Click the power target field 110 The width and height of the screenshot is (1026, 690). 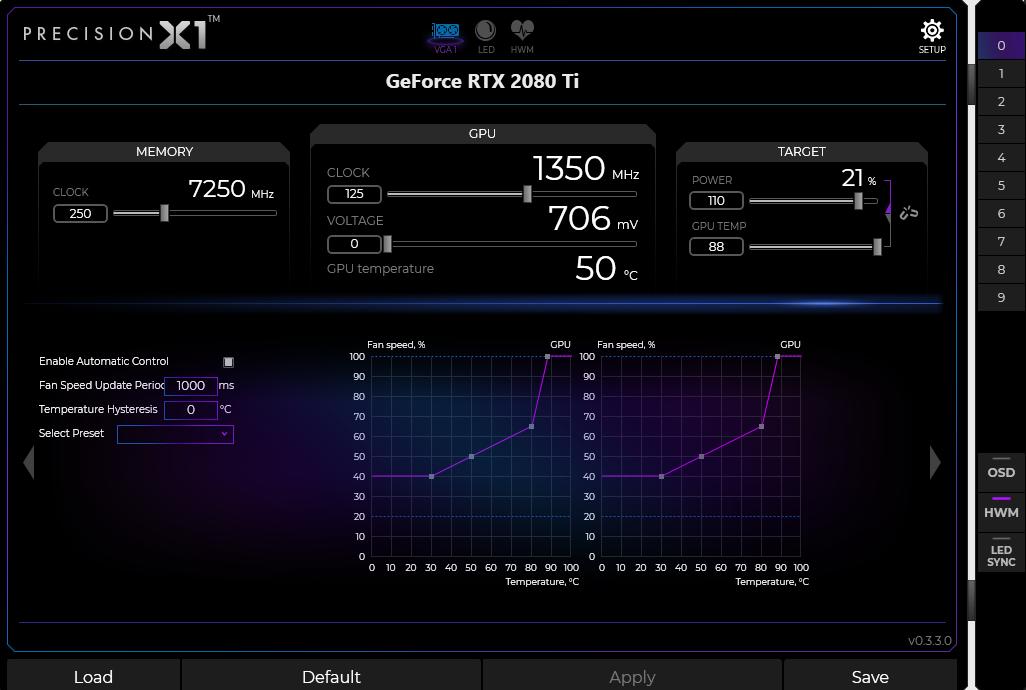tap(716, 201)
